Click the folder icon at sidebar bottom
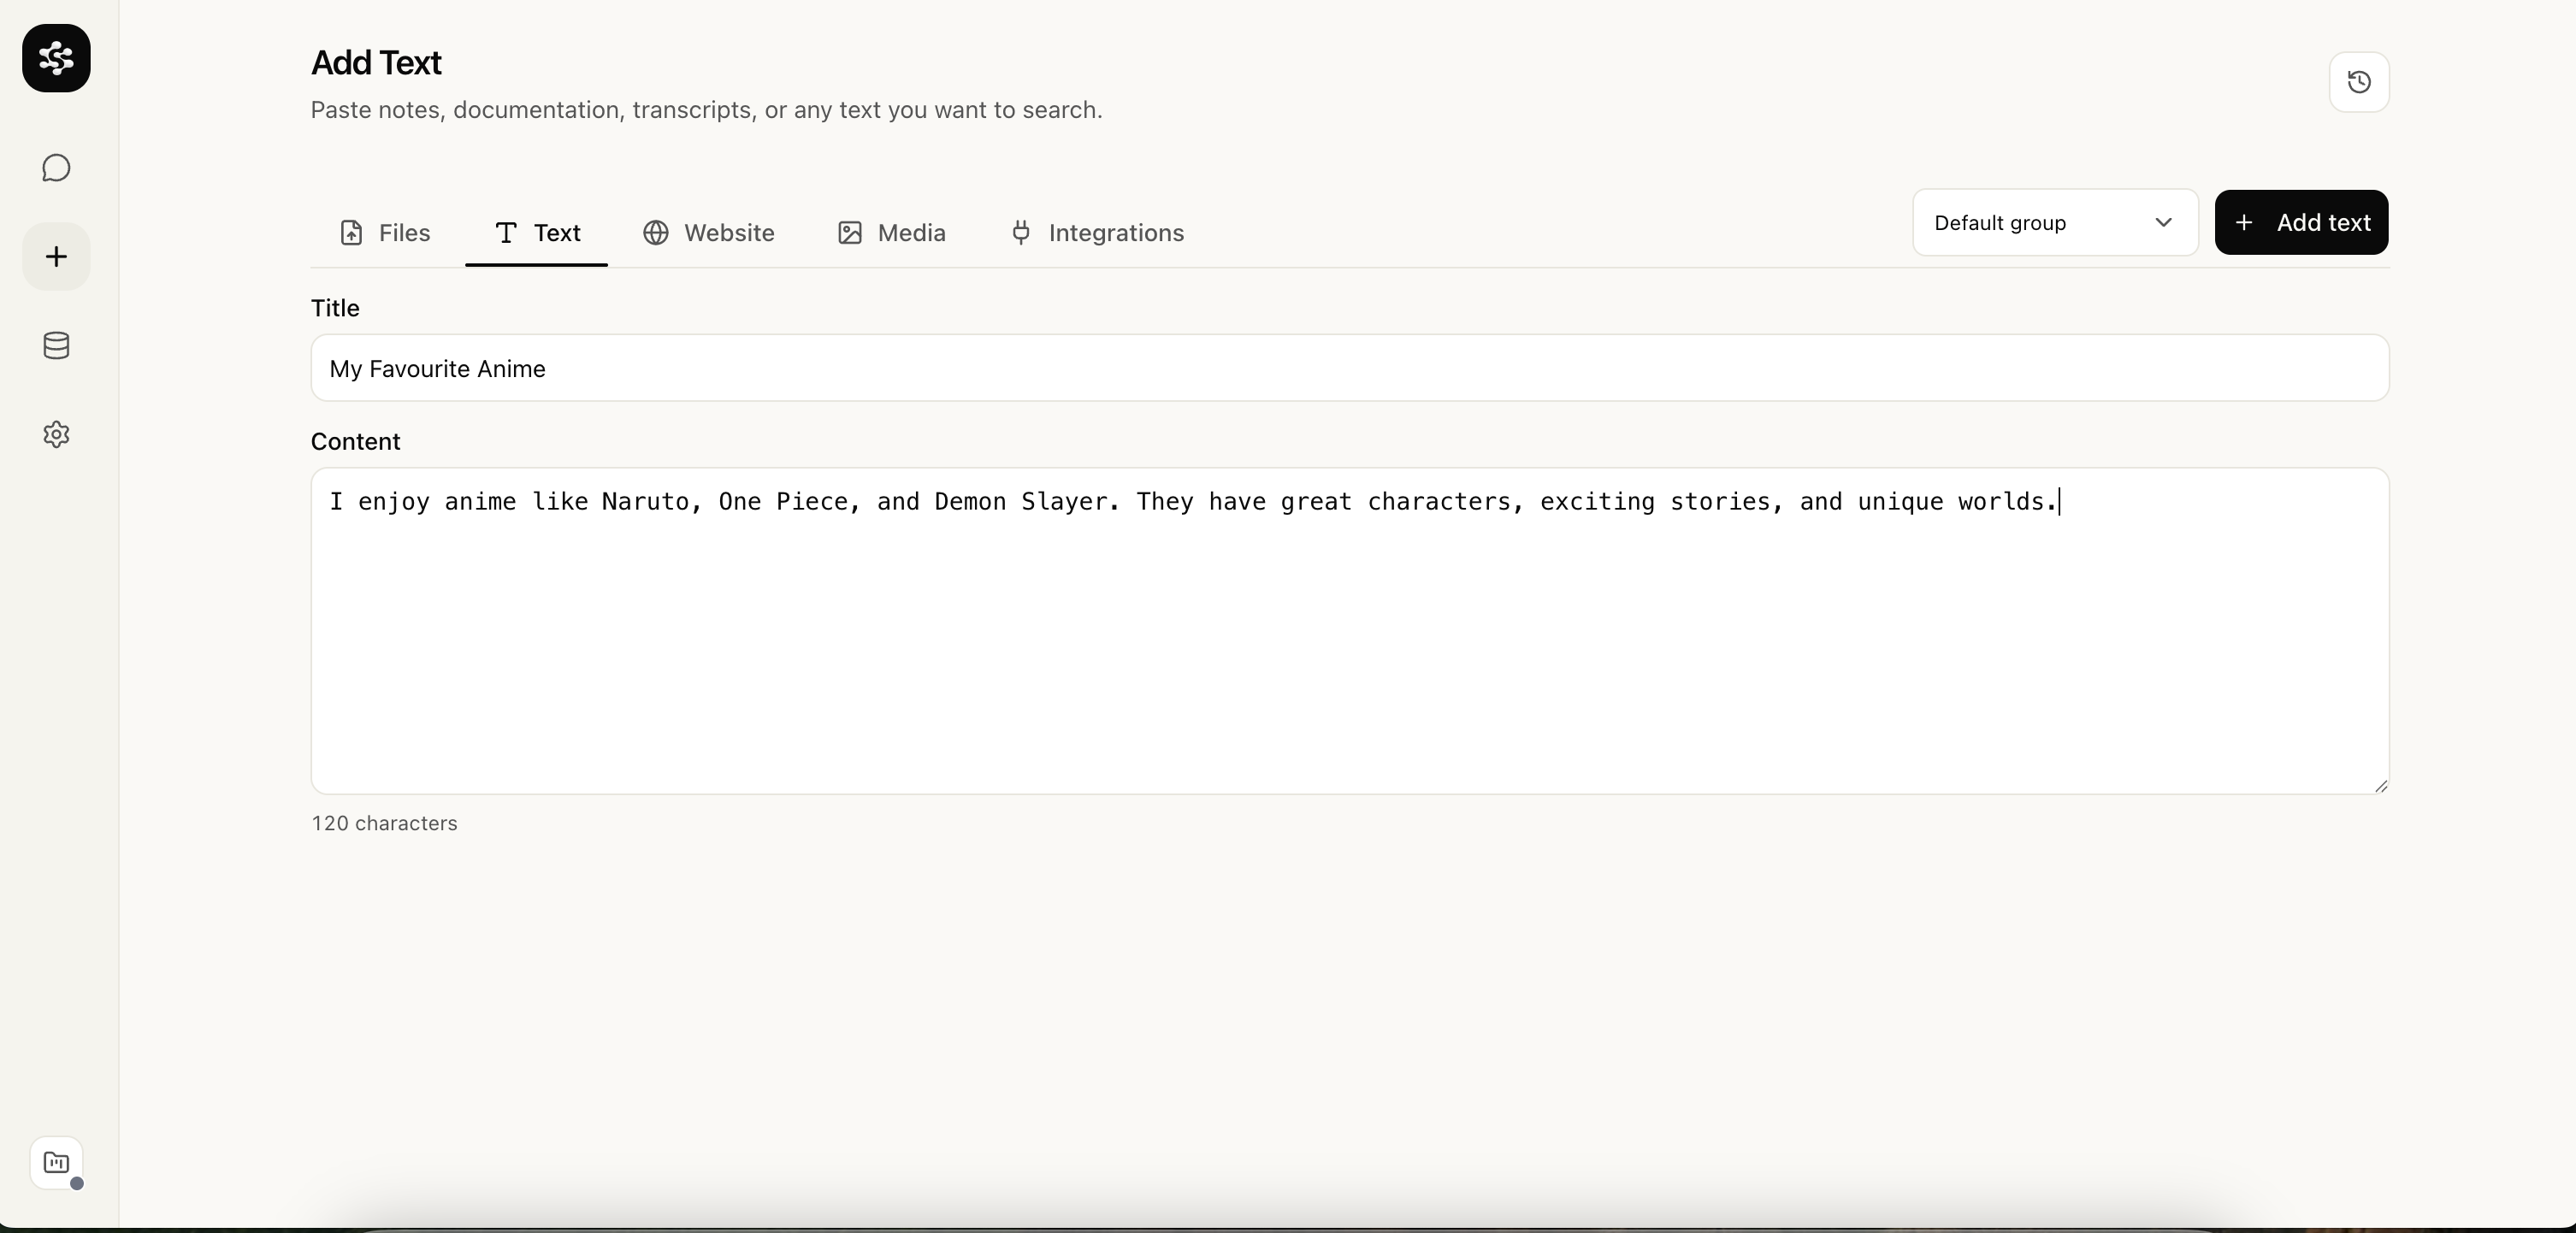This screenshot has width=2576, height=1233. 56,1163
